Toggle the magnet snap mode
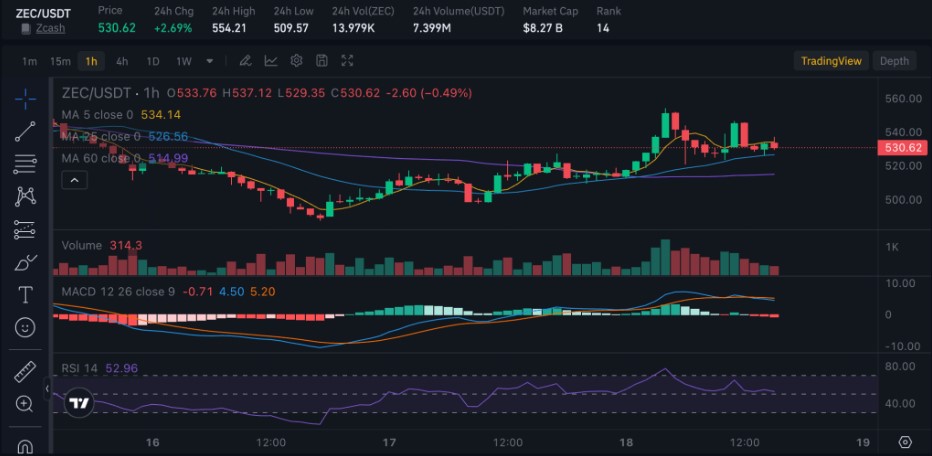Screen dimensions: 932x456 25,445
